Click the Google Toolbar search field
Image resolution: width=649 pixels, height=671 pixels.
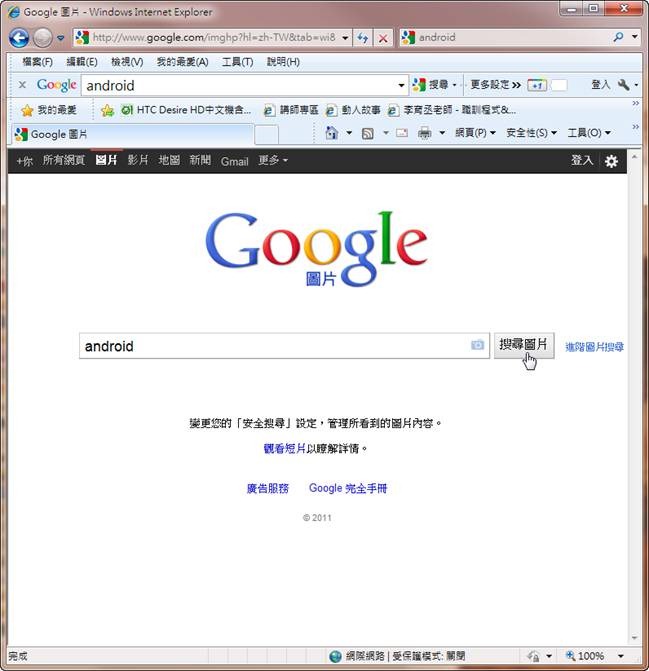tap(240, 86)
